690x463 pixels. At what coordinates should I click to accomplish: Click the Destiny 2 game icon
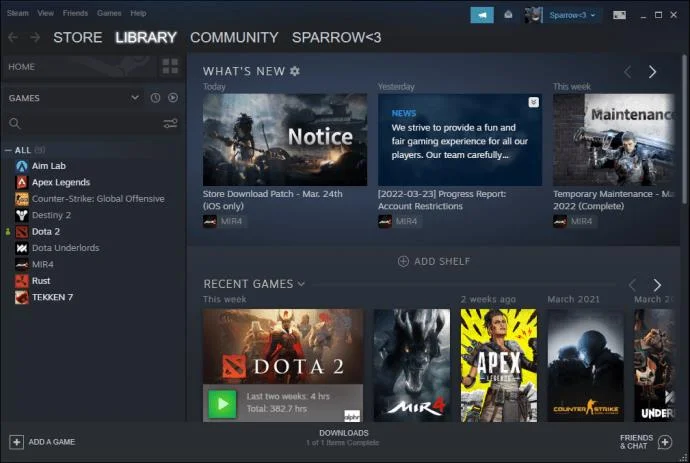[x=22, y=215]
